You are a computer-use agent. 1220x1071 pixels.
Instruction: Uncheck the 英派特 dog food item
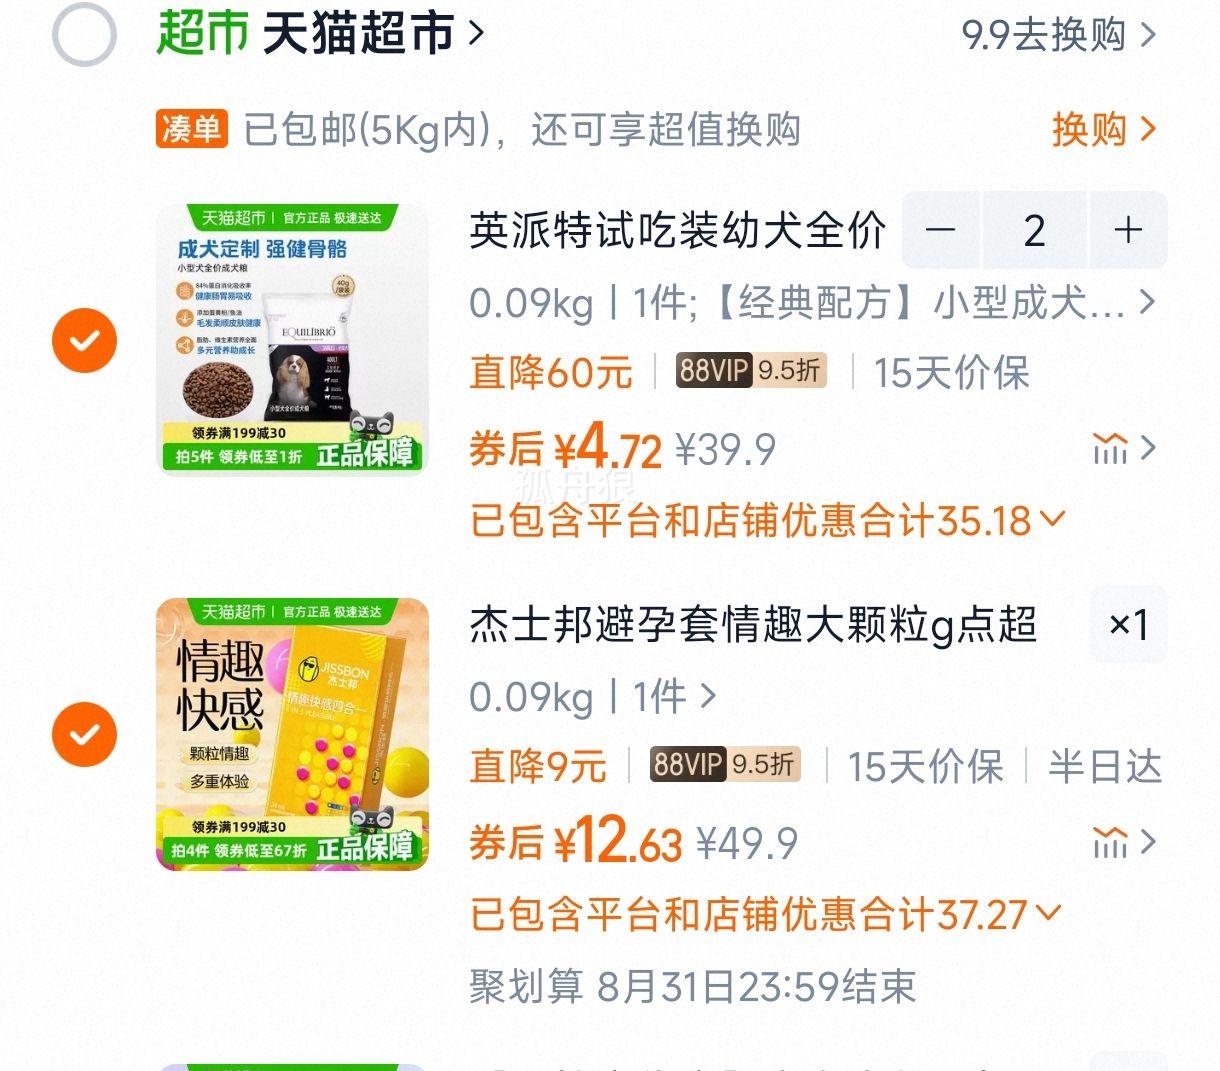tap(85, 341)
